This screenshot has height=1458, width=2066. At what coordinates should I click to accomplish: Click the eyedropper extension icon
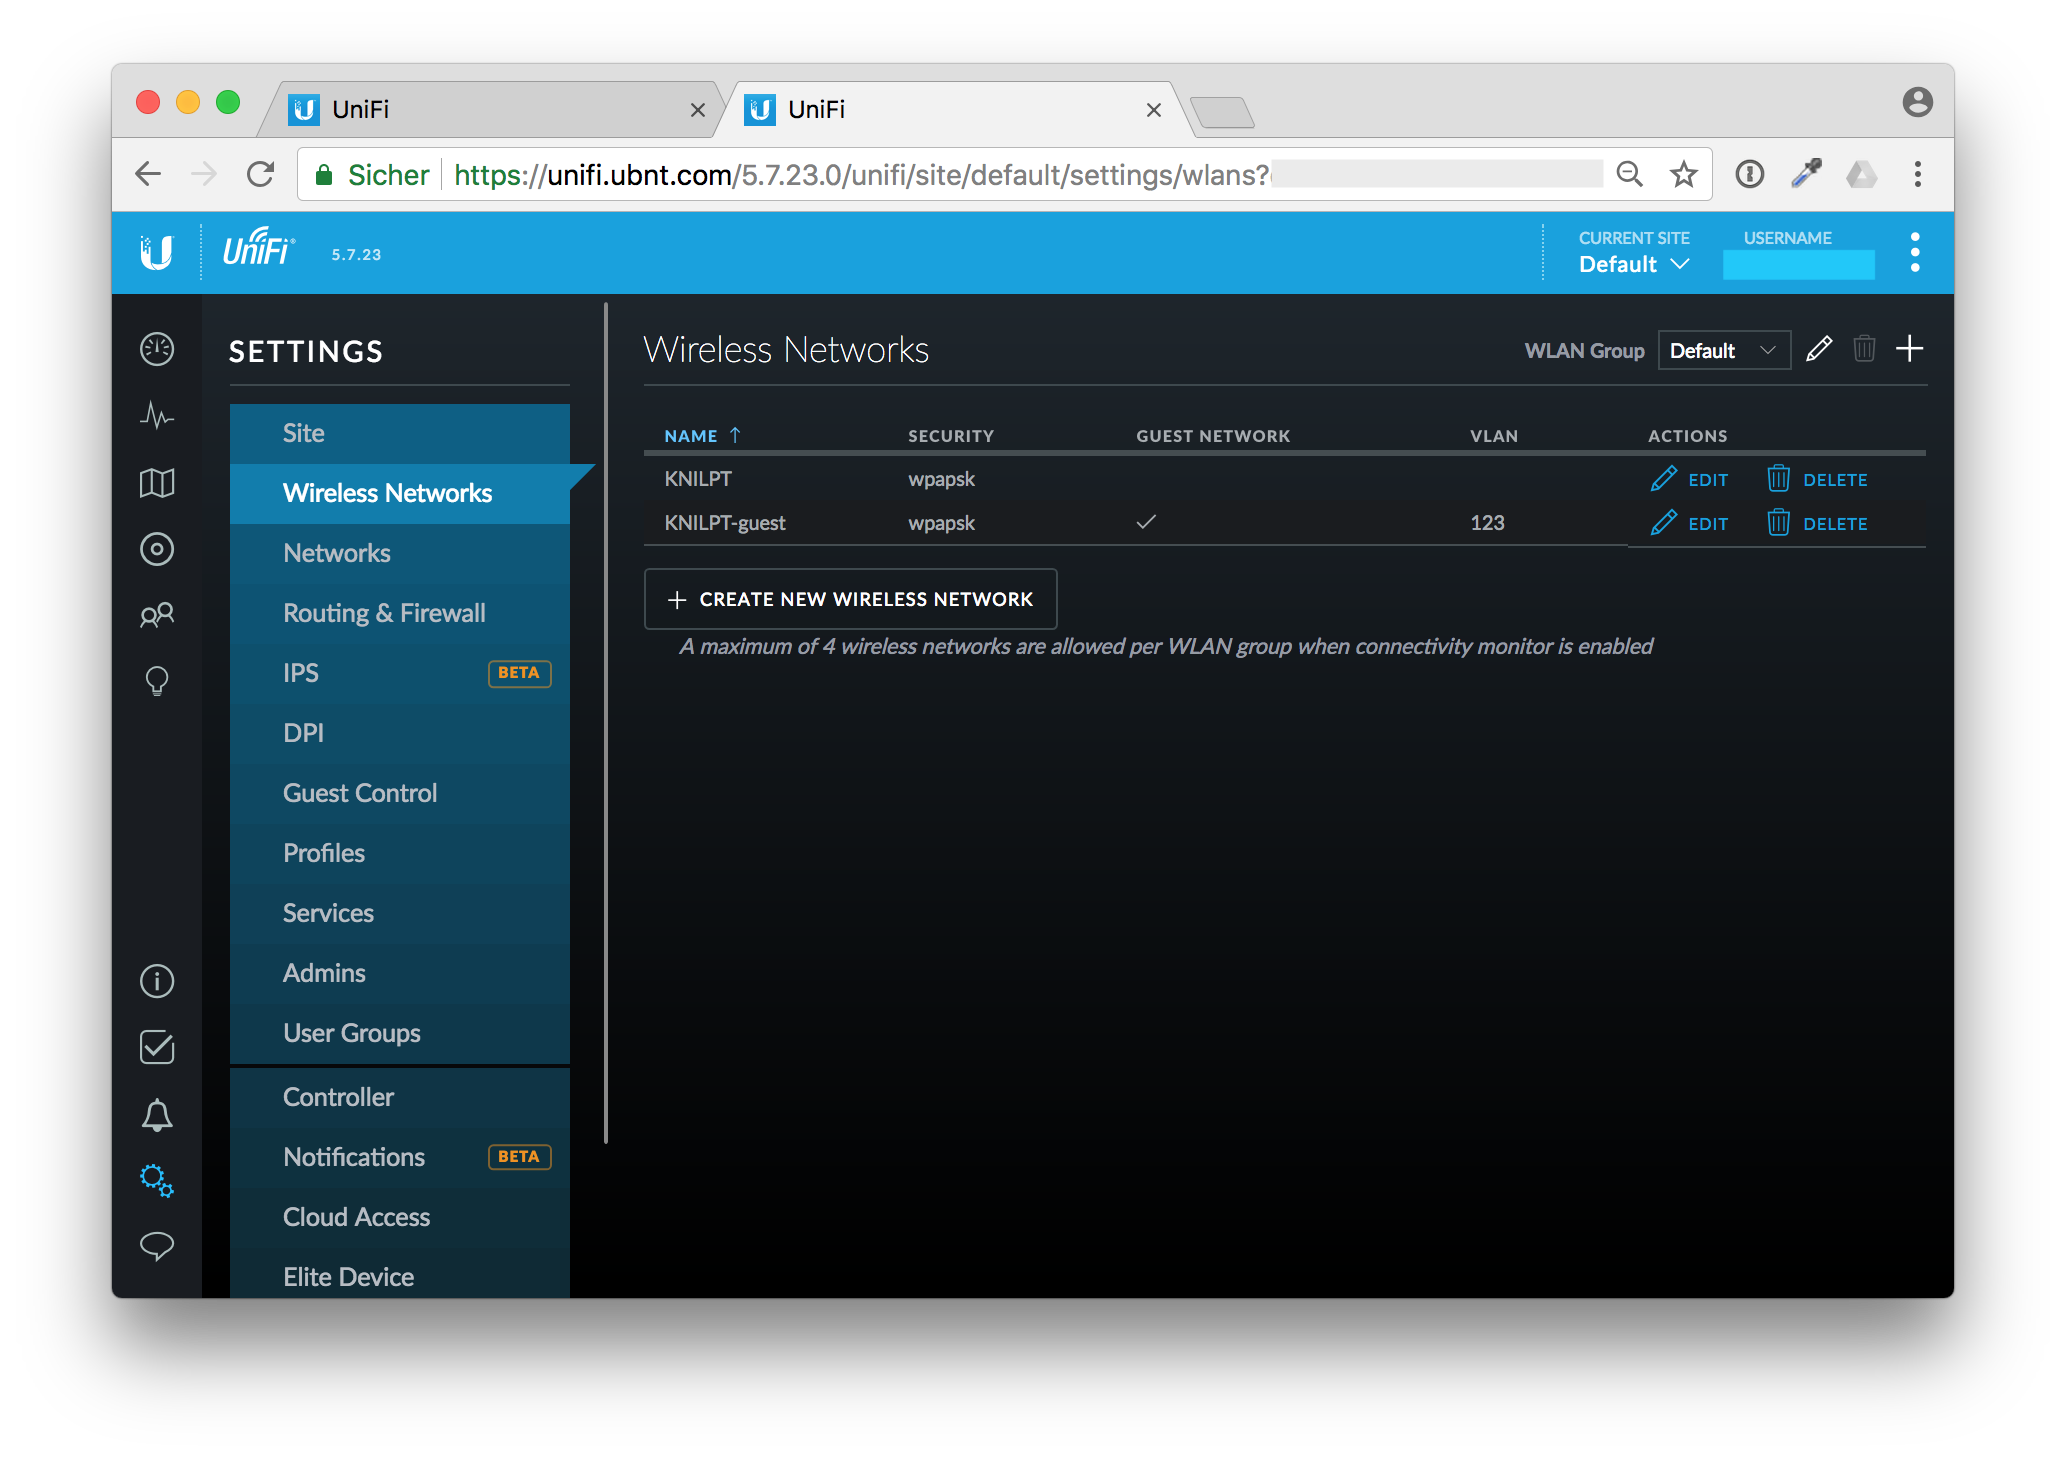click(1806, 174)
